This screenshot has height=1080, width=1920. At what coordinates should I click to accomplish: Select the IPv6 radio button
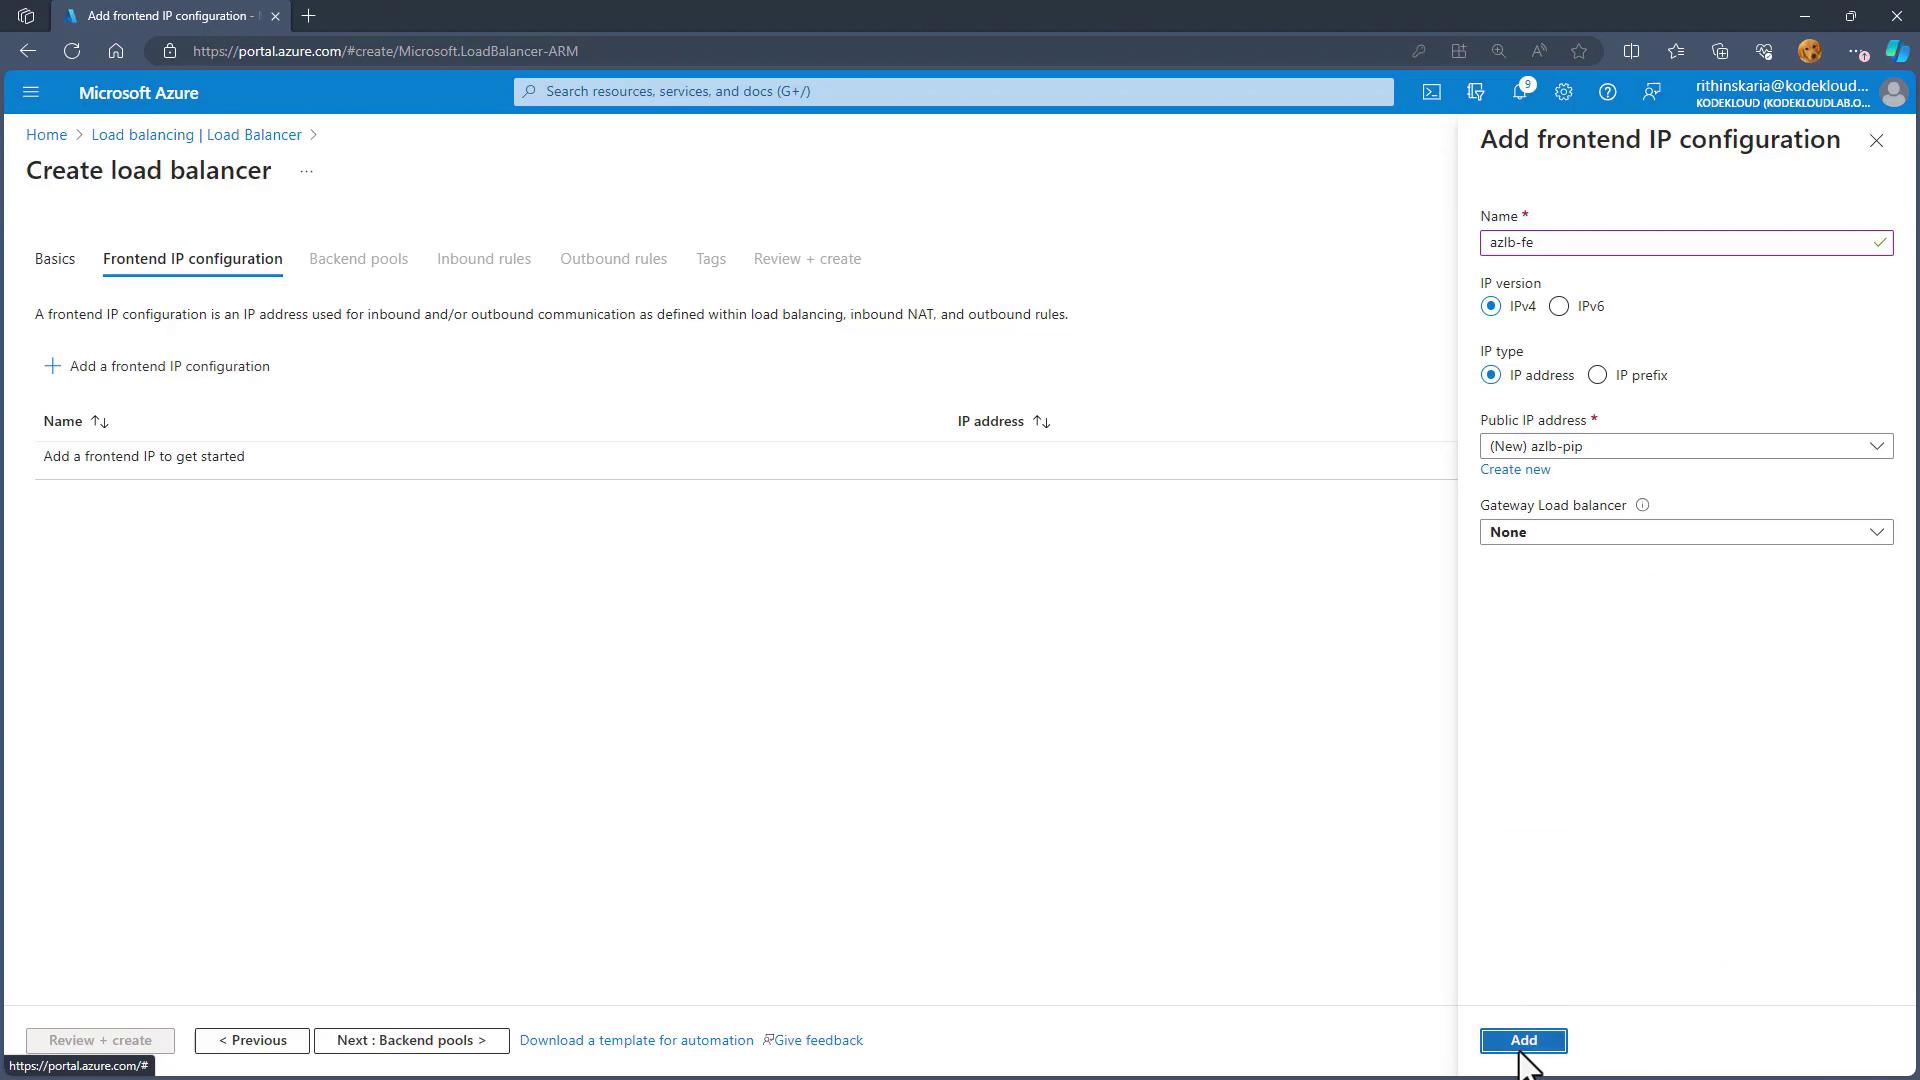tap(1559, 307)
